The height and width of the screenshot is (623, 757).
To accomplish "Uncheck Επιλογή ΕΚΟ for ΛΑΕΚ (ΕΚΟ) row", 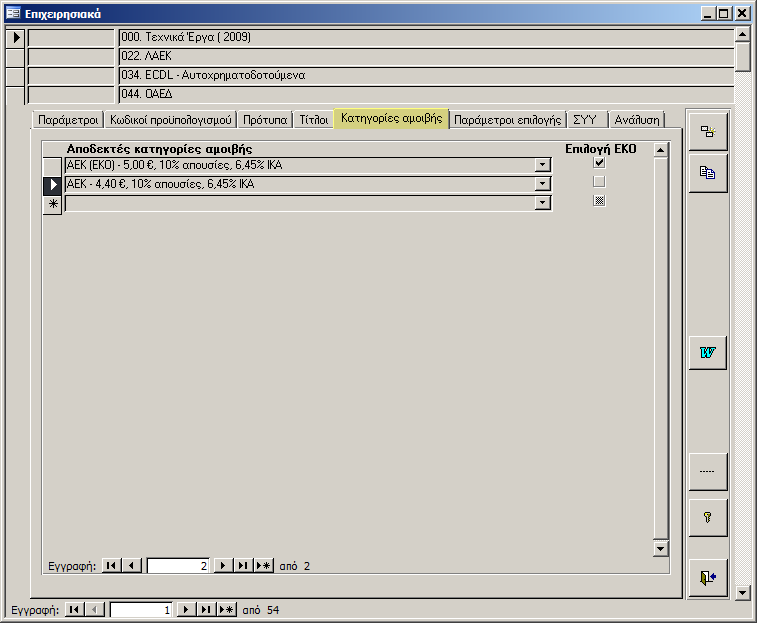I will tap(599, 163).
